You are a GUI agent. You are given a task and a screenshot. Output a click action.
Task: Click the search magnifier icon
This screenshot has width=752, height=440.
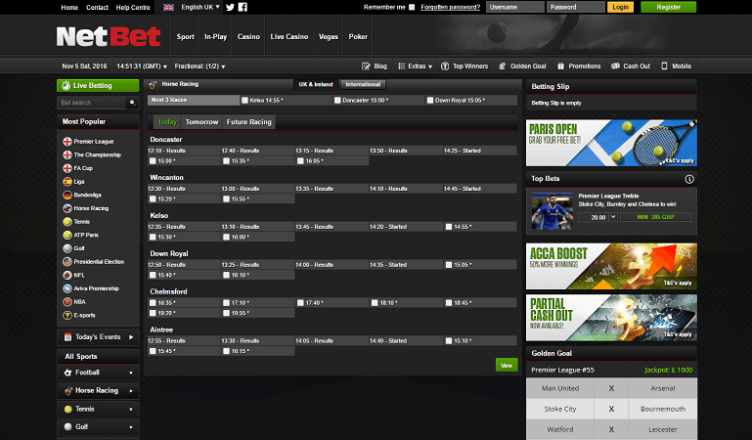point(132,103)
